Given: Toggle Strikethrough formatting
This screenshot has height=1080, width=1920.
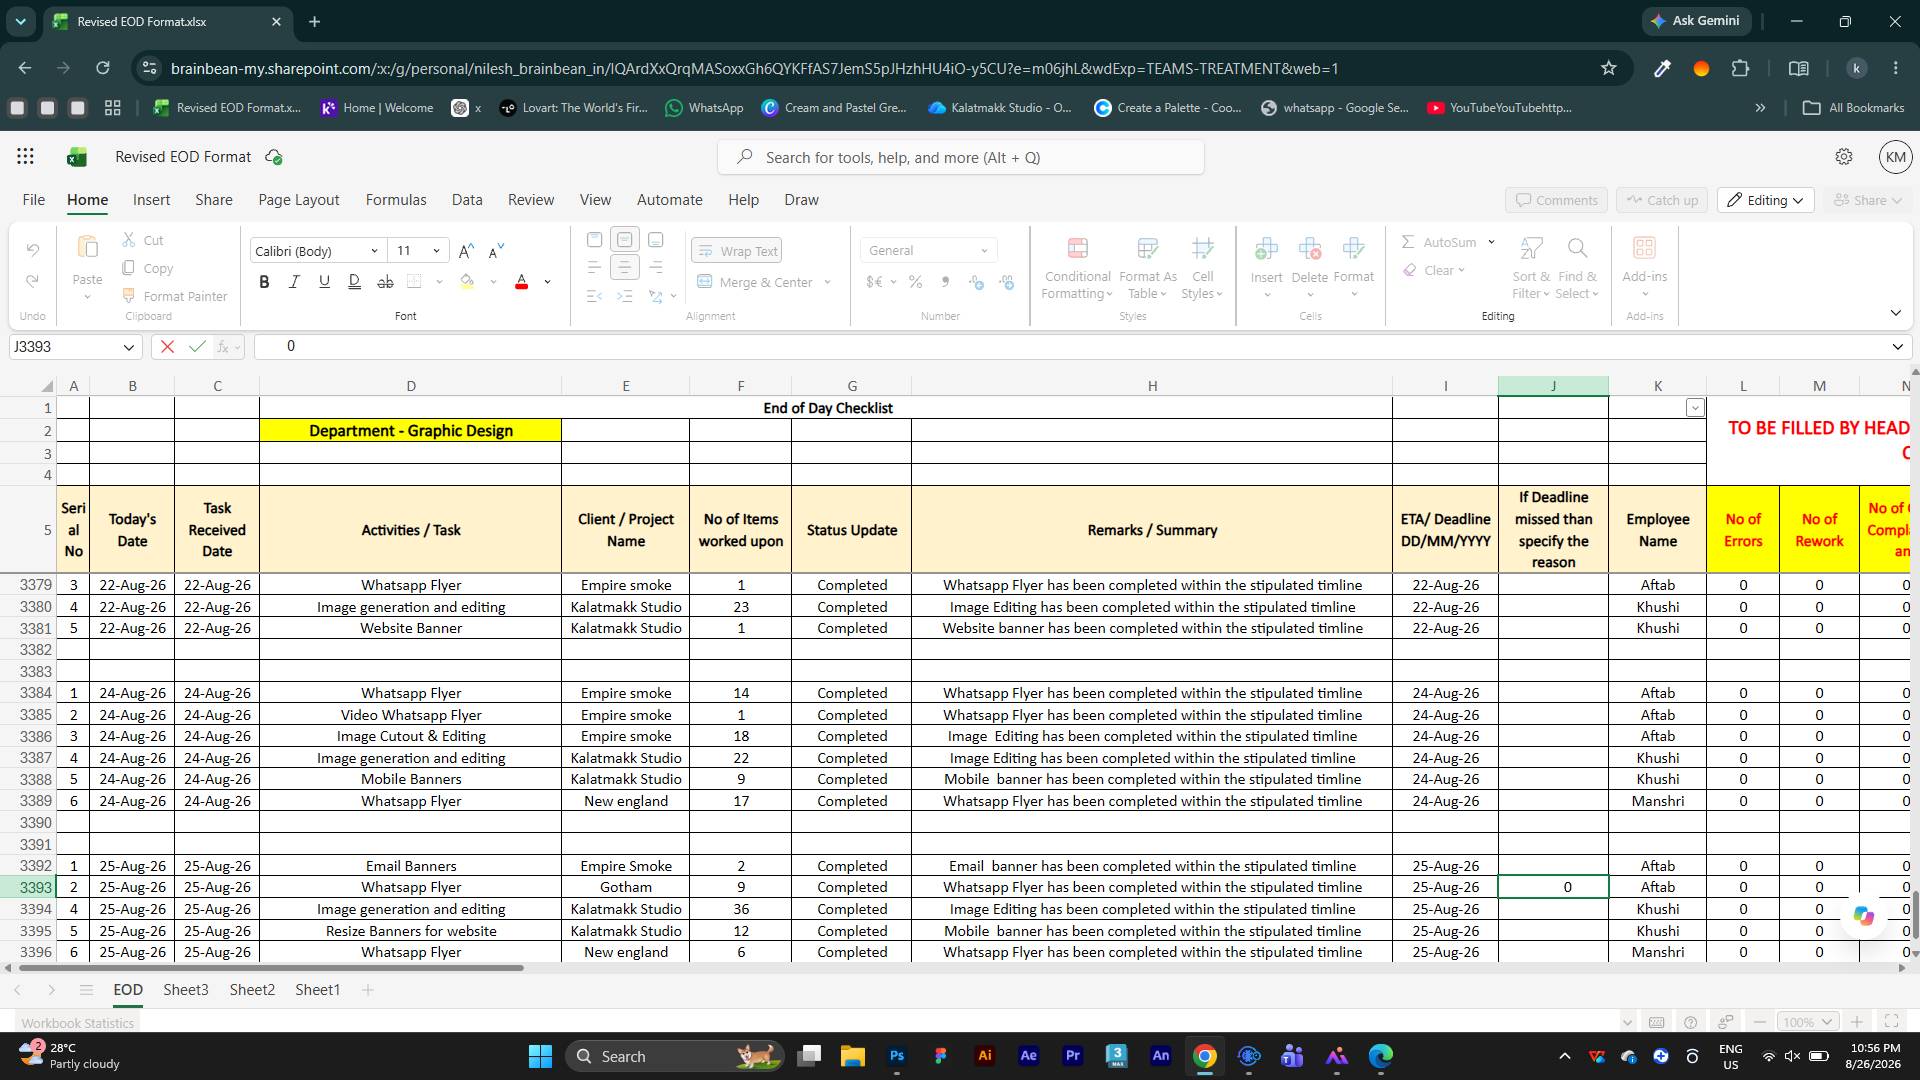Looking at the screenshot, I should point(385,282).
